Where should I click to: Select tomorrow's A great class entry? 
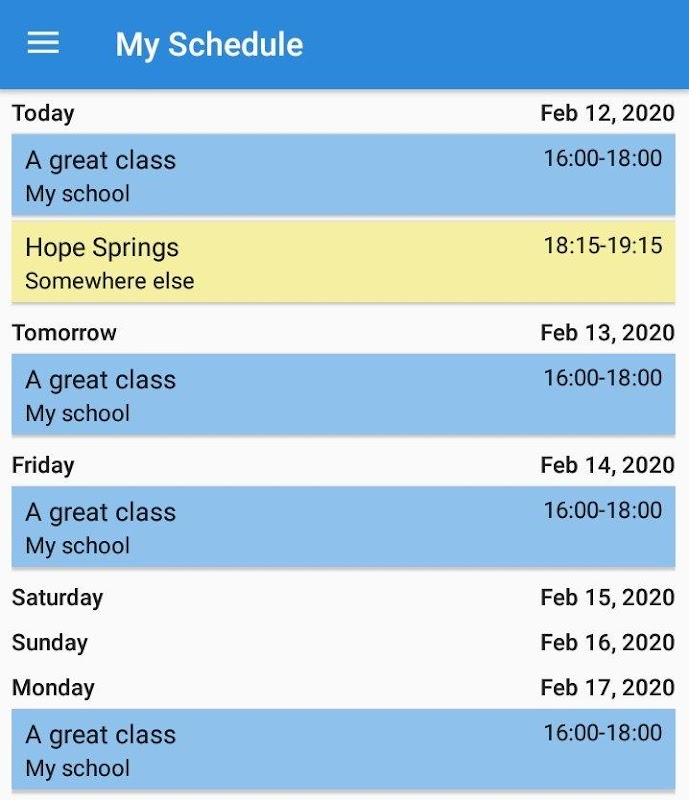(x=343, y=395)
